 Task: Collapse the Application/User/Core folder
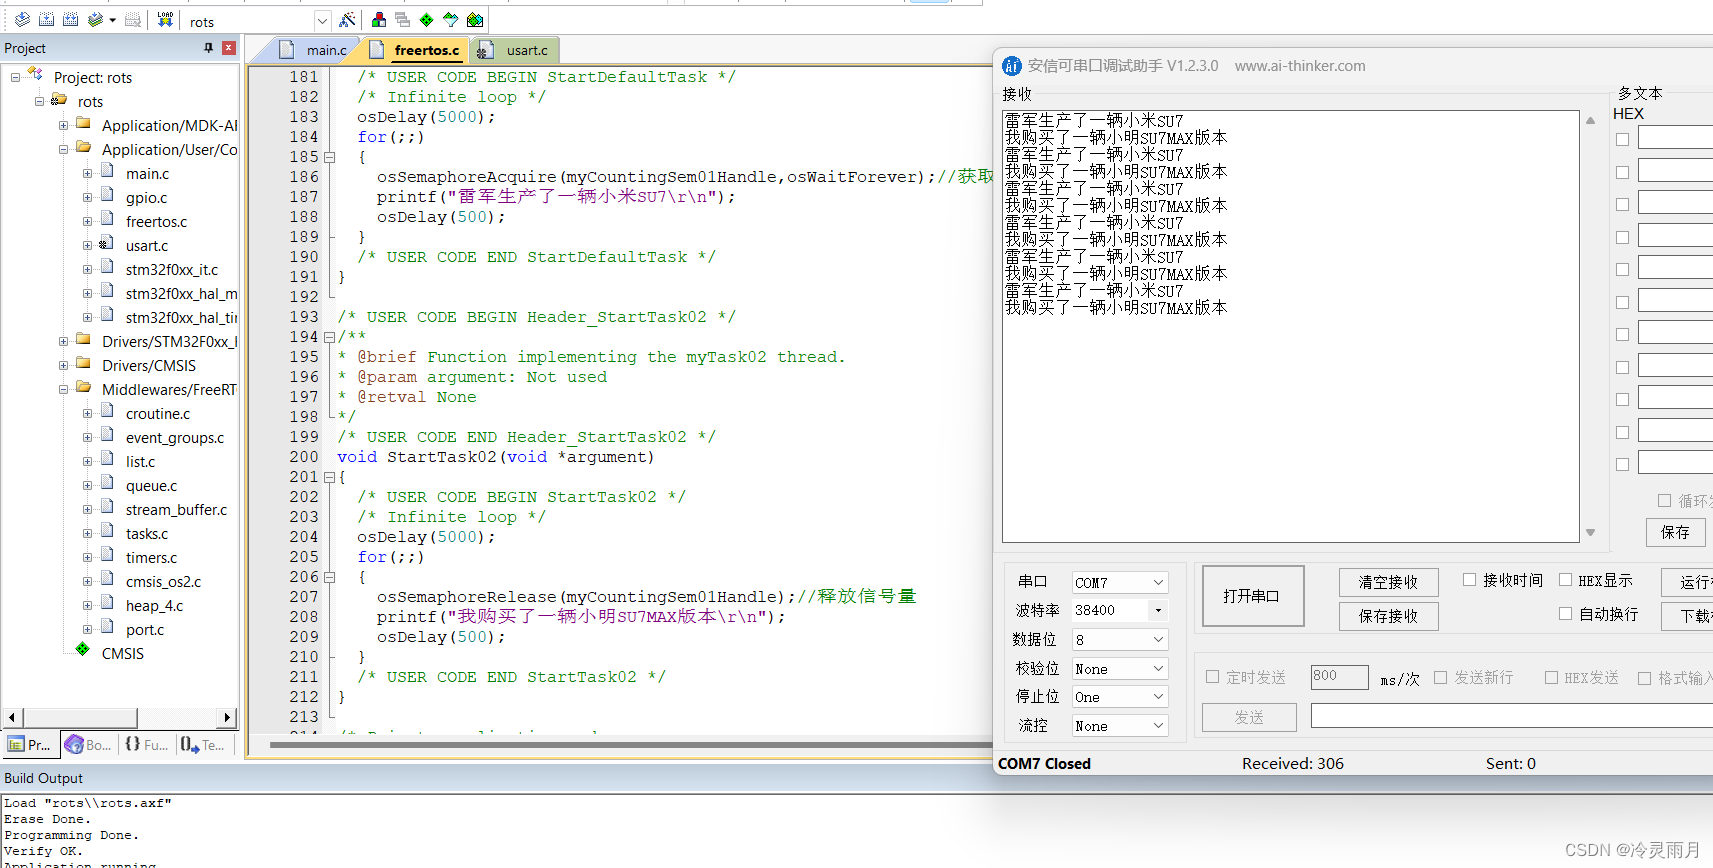63,150
